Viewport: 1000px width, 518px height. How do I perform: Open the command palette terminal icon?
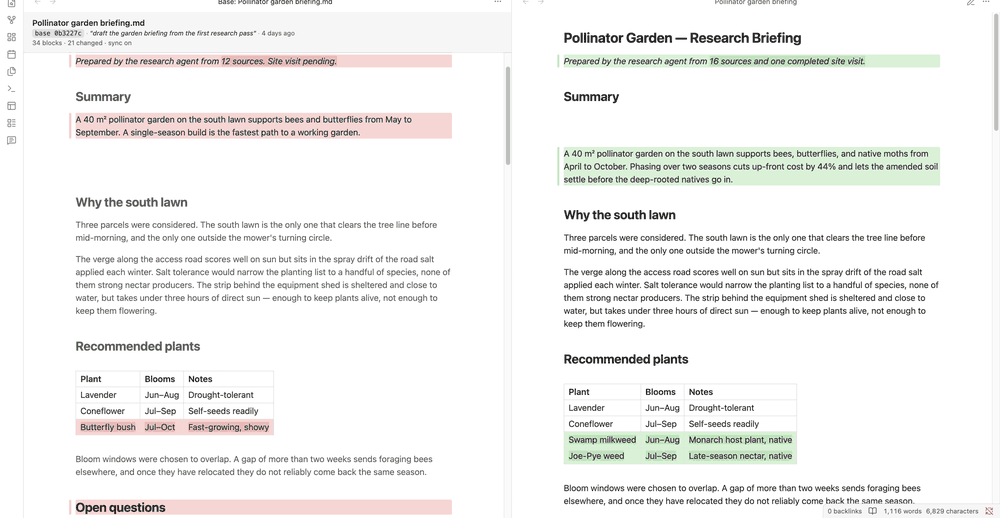[11, 89]
